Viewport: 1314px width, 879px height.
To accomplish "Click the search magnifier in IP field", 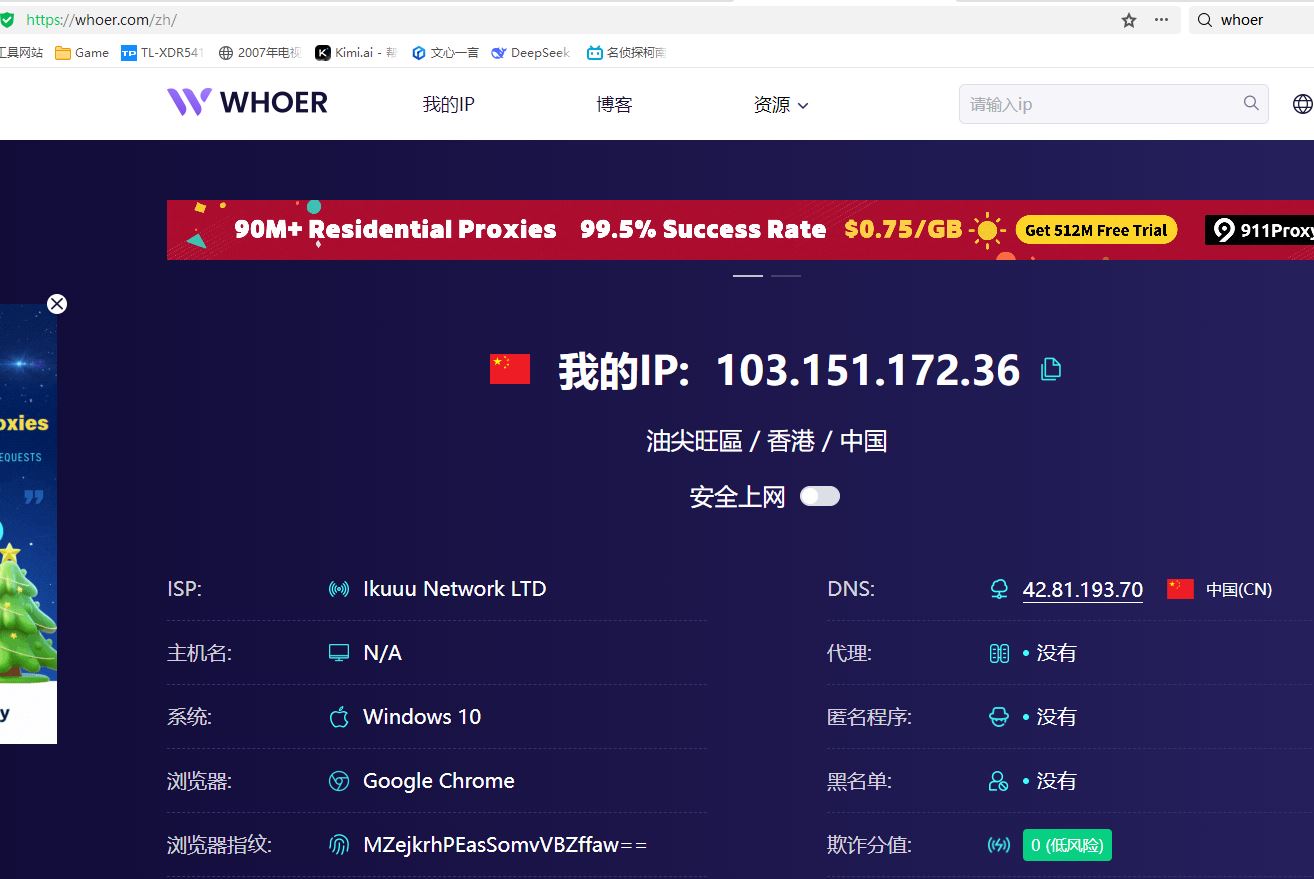I will click(x=1251, y=103).
